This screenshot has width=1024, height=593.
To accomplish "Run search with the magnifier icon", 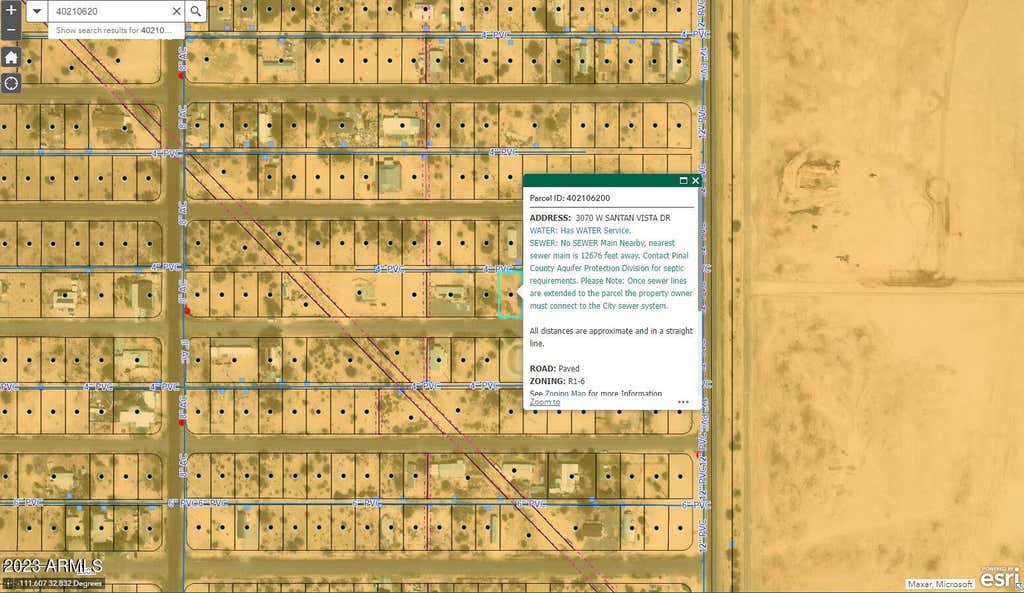I will pyautogui.click(x=196, y=10).
